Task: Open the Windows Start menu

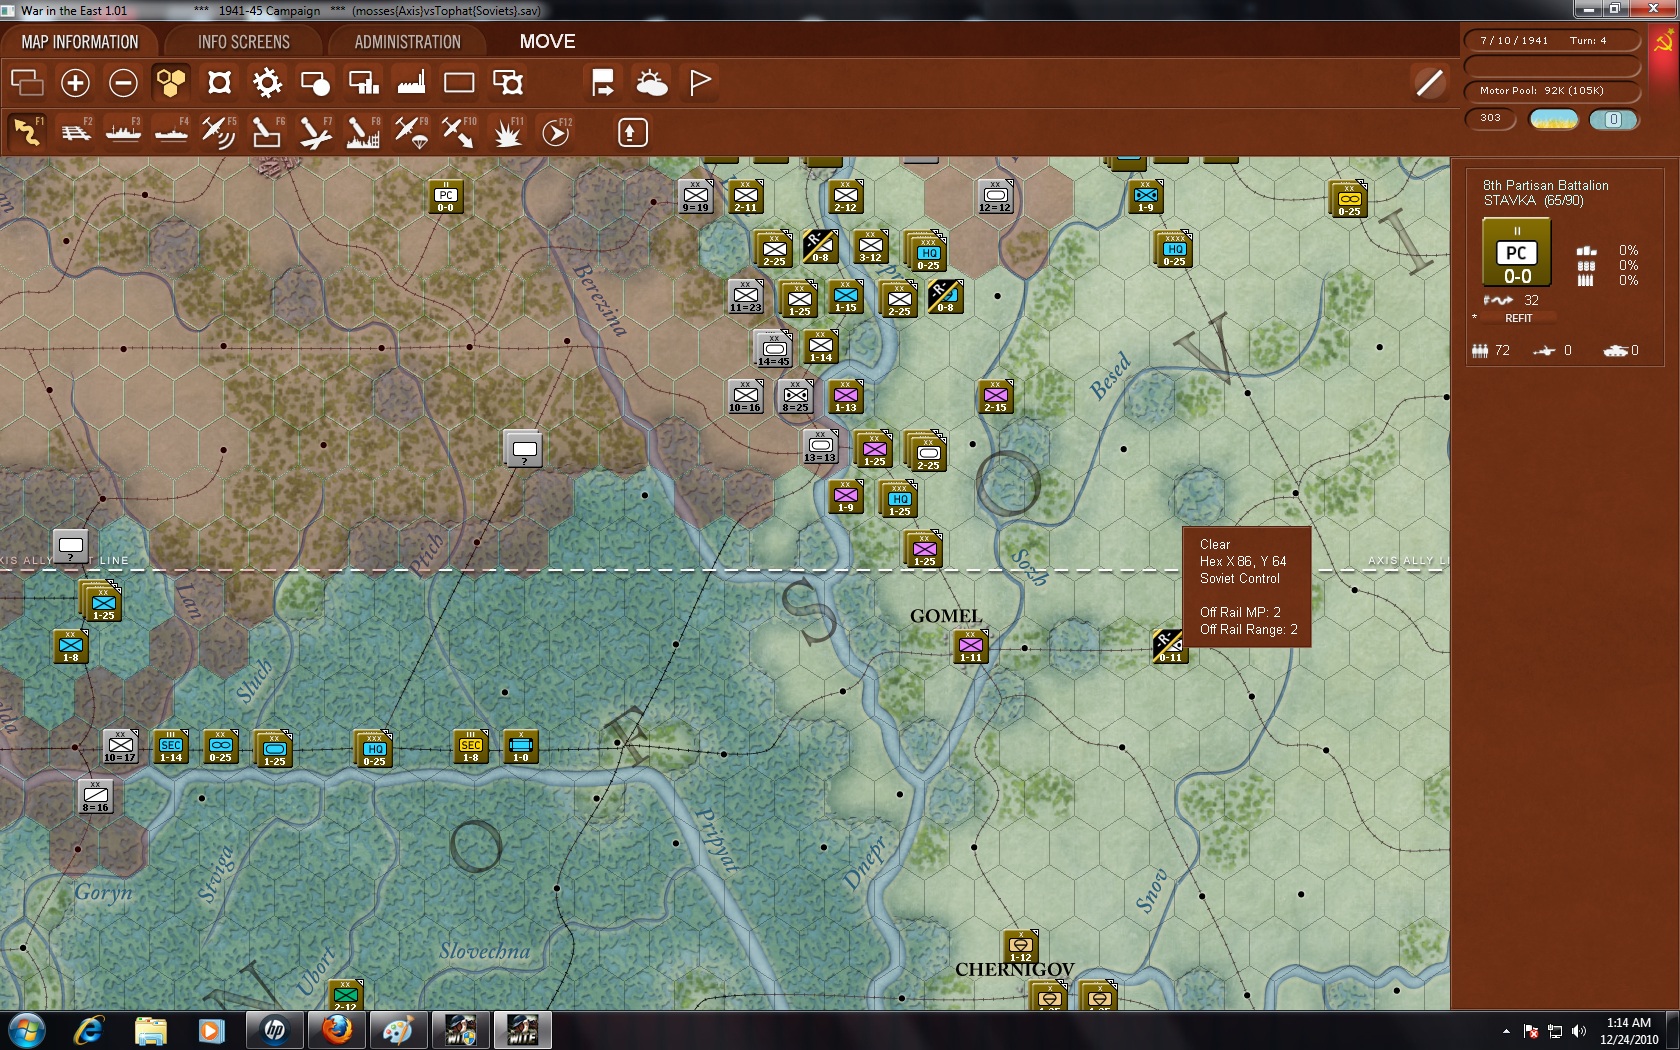Action: pos(26,1030)
